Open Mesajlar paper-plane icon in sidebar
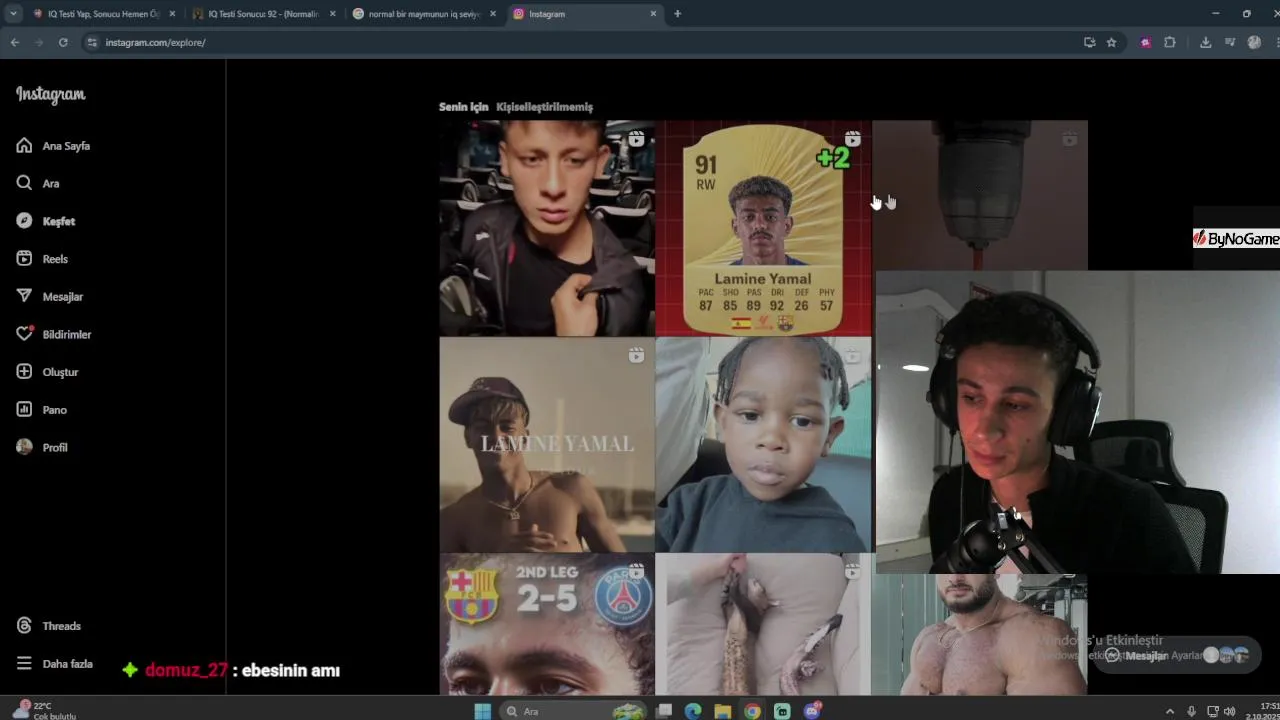The width and height of the screenshot is (1280, 720). (24, 296)
